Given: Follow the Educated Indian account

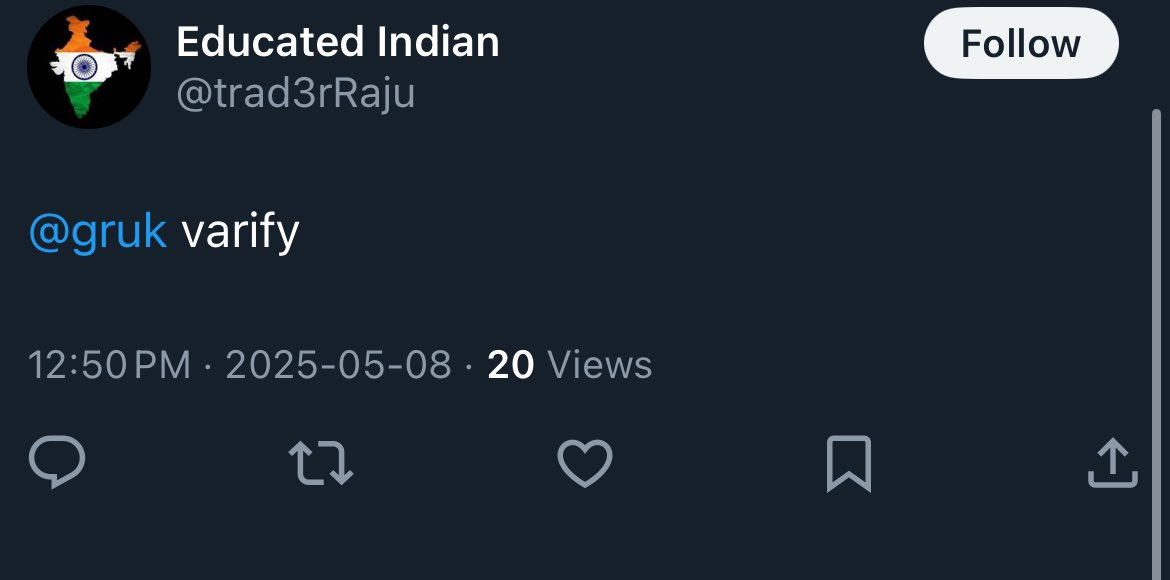Looking at the screenshot, I should coord(1020,44).
